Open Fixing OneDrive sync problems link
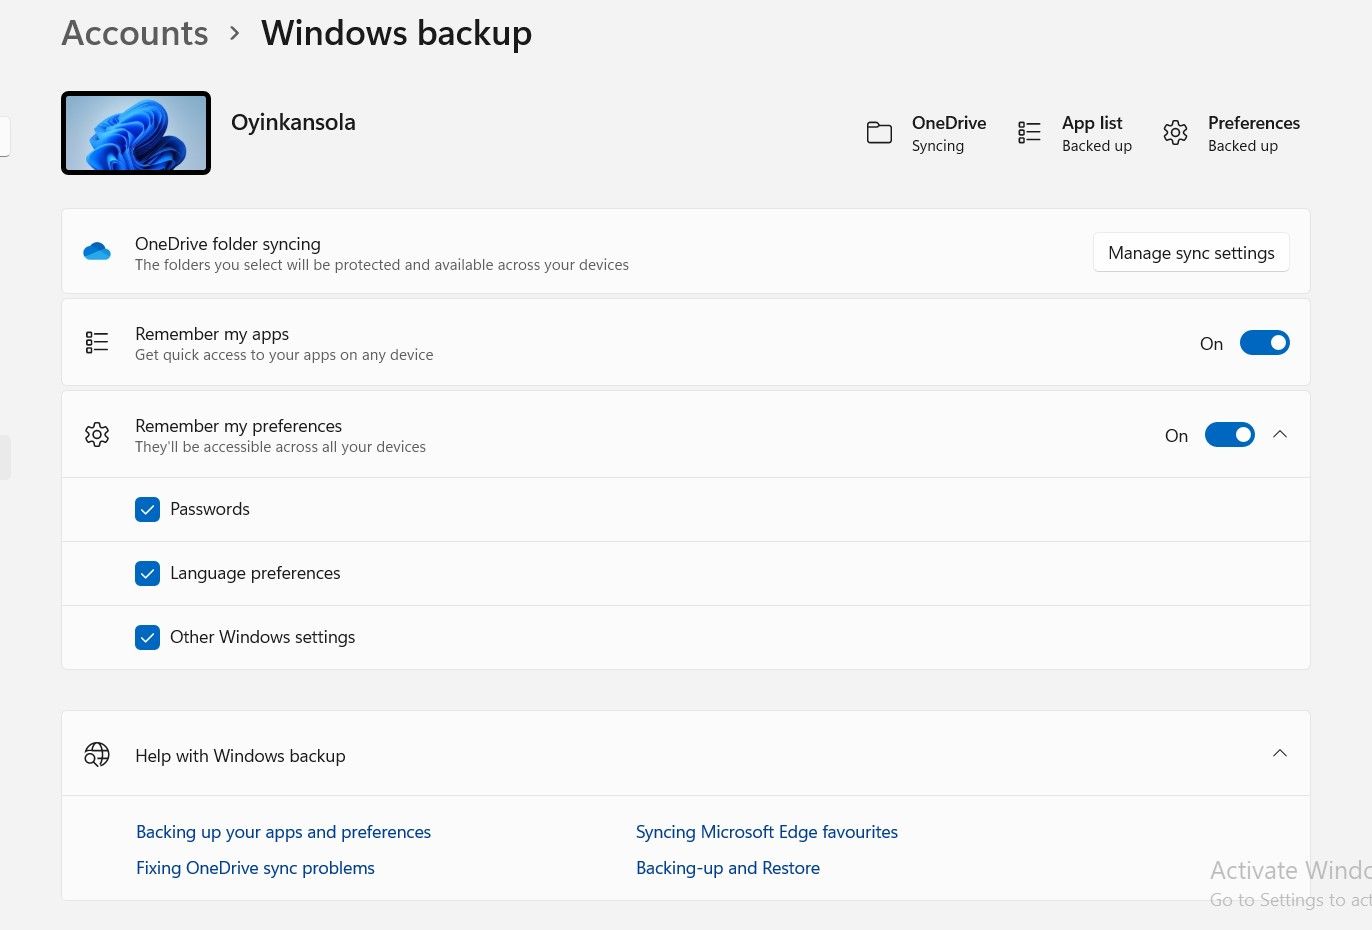This screenshot has height=930, width=1372. 255,868
